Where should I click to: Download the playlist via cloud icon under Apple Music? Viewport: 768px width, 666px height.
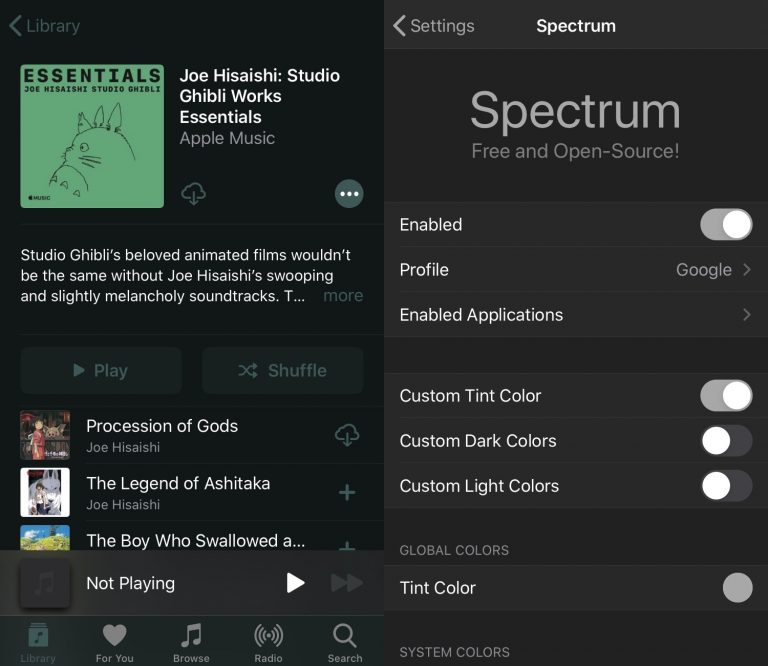pos(193,193)
